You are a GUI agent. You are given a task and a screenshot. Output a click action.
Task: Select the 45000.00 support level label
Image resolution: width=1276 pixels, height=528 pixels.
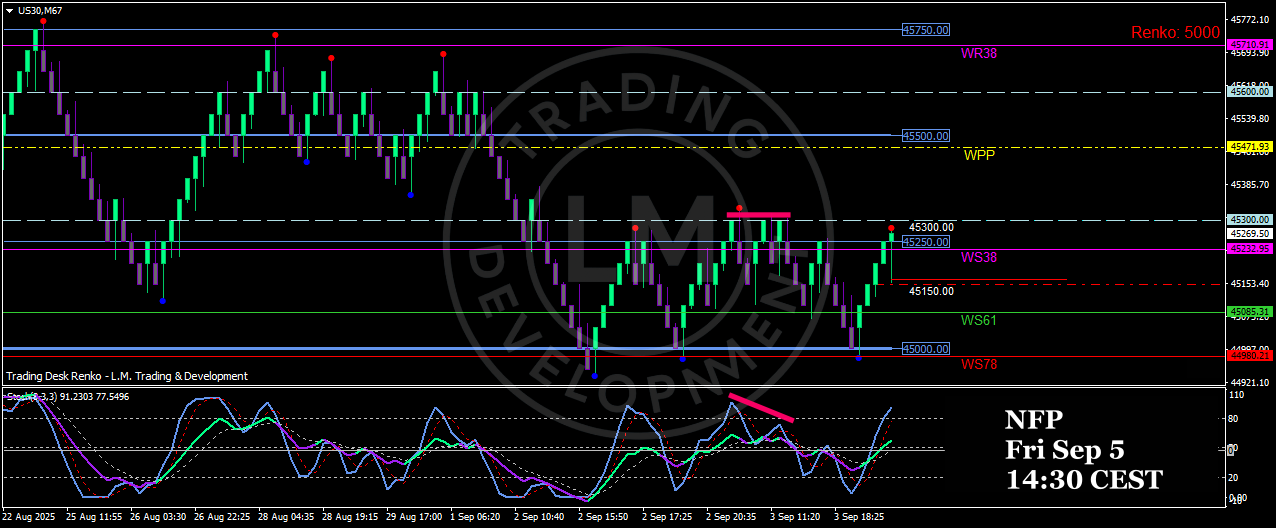[x=925, y=349]
